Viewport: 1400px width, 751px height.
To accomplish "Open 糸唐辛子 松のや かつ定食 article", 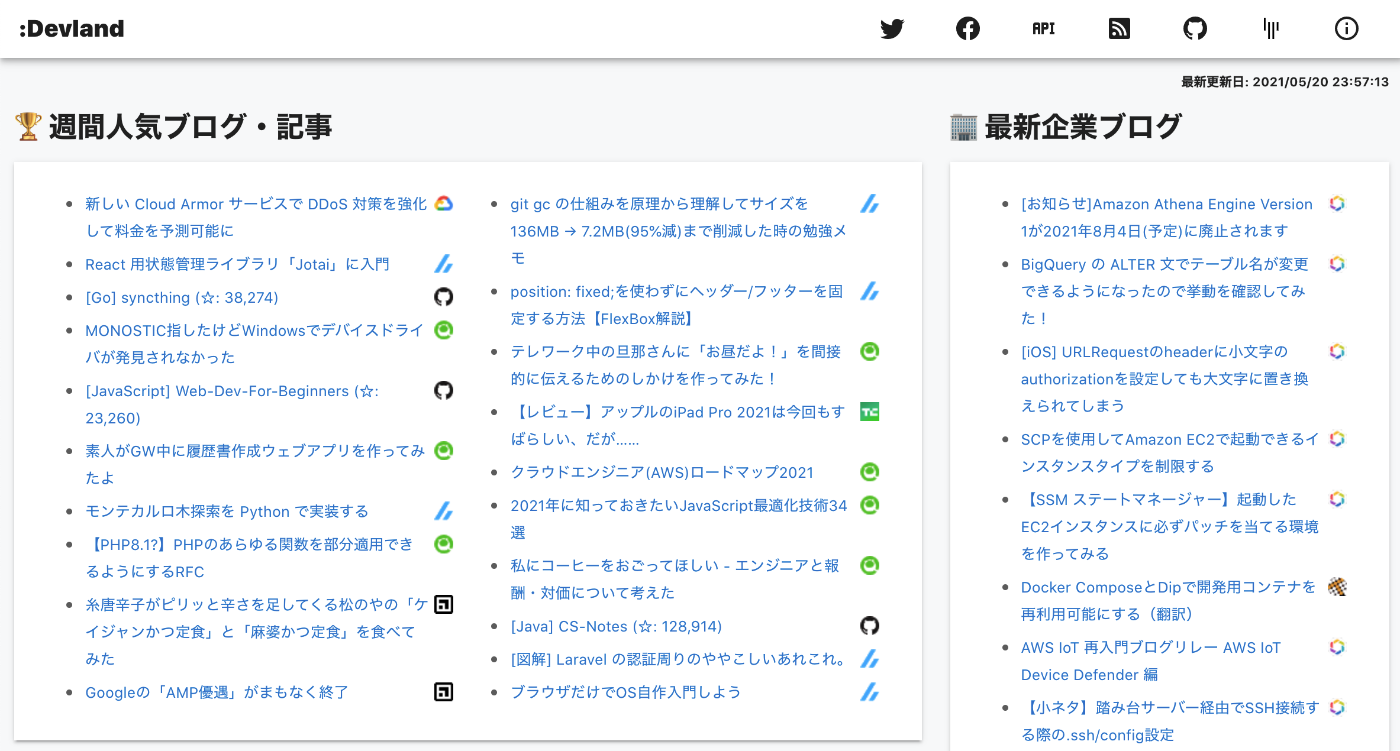I will pyautogui.click(x=256, y=631).
